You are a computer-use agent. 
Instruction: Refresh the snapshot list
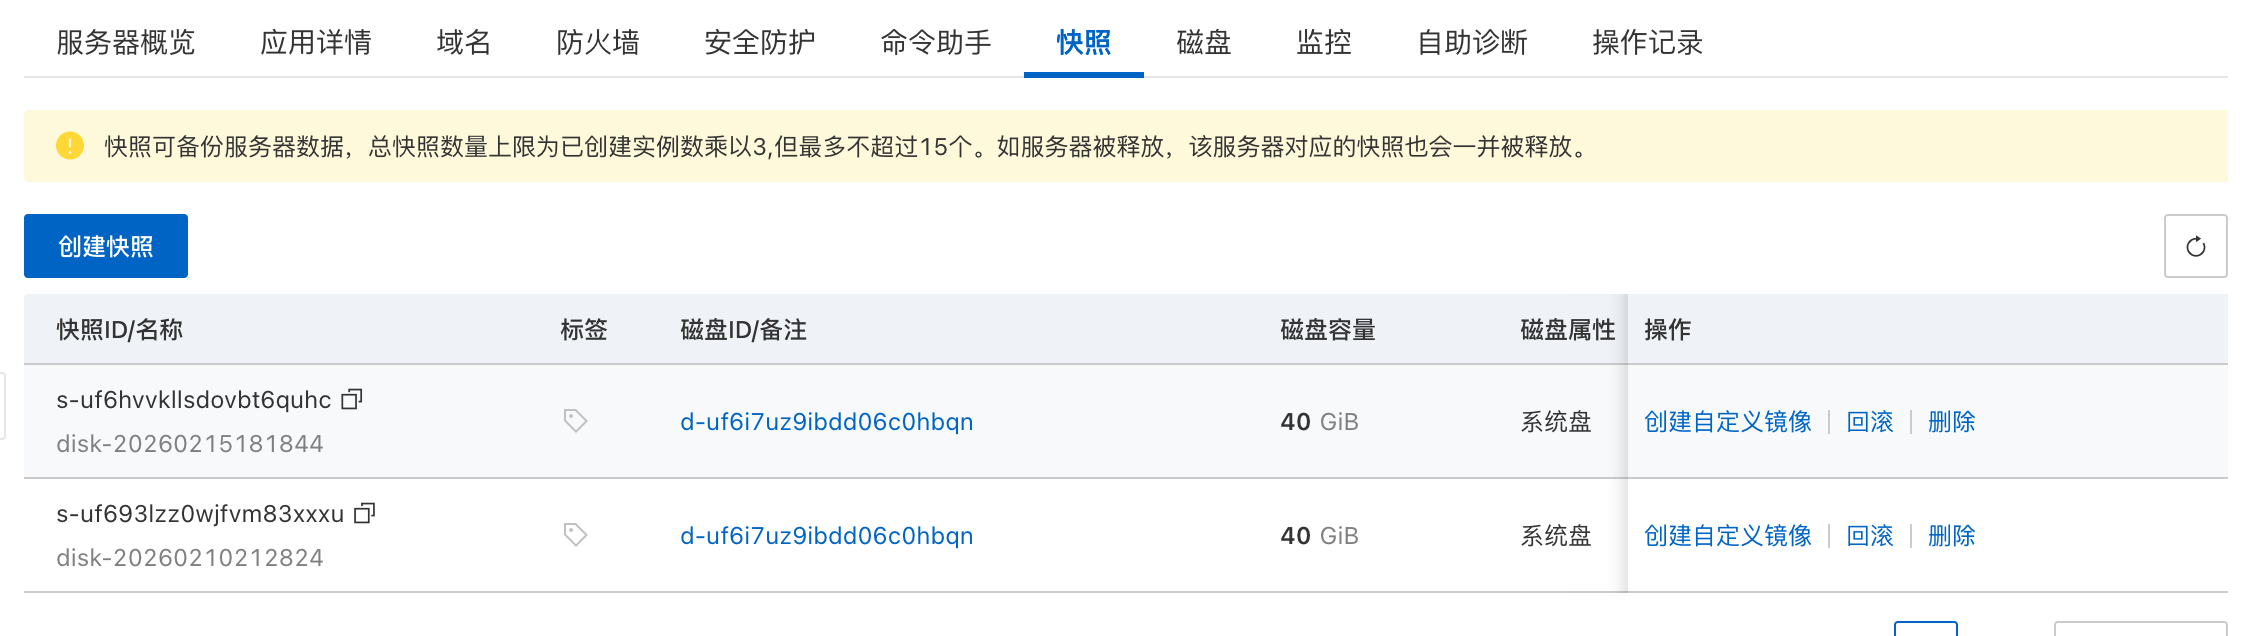coord(2195,246)
